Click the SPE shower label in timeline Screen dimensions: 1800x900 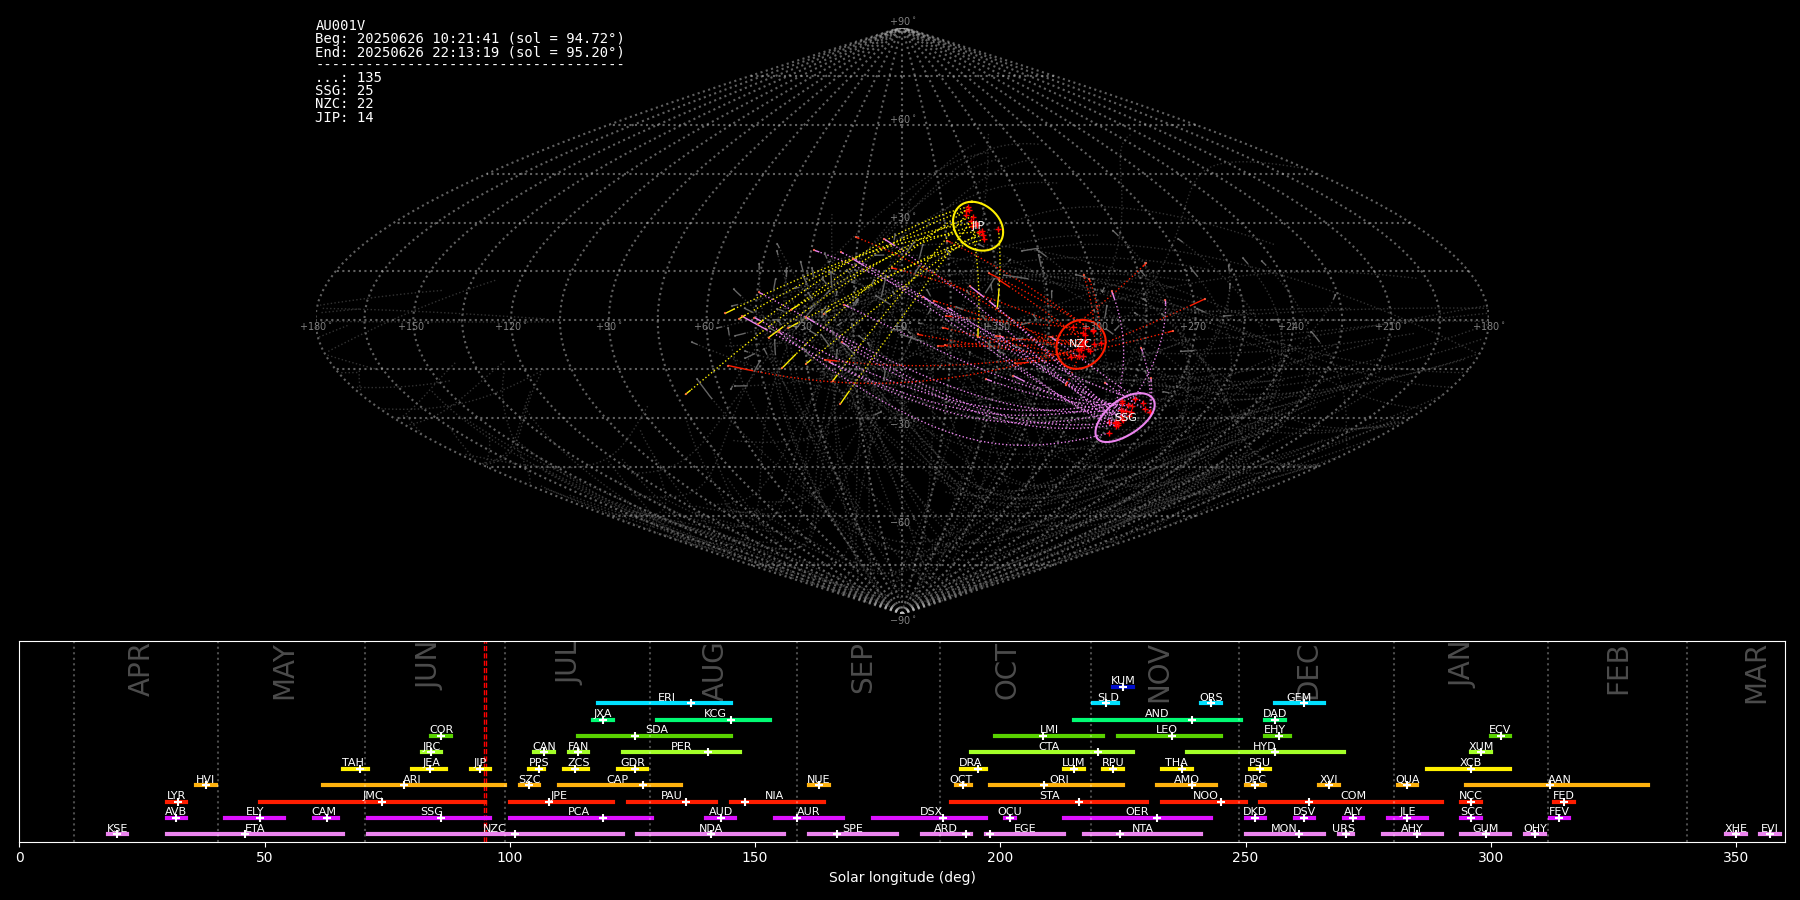click(x=853, y=829)
